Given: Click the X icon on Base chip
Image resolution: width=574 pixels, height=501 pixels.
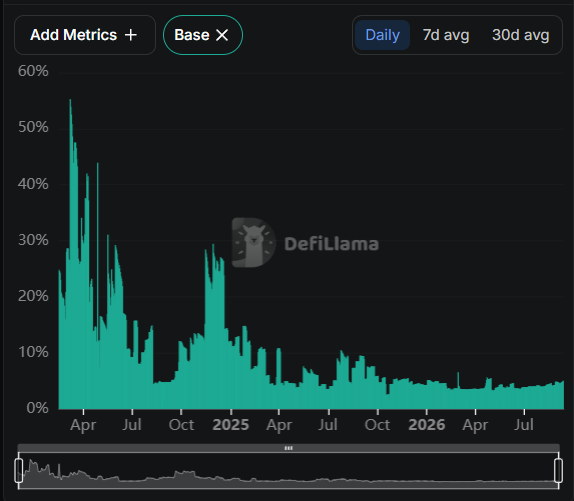Looking at the screenshot, I should [x=222, y=35].
